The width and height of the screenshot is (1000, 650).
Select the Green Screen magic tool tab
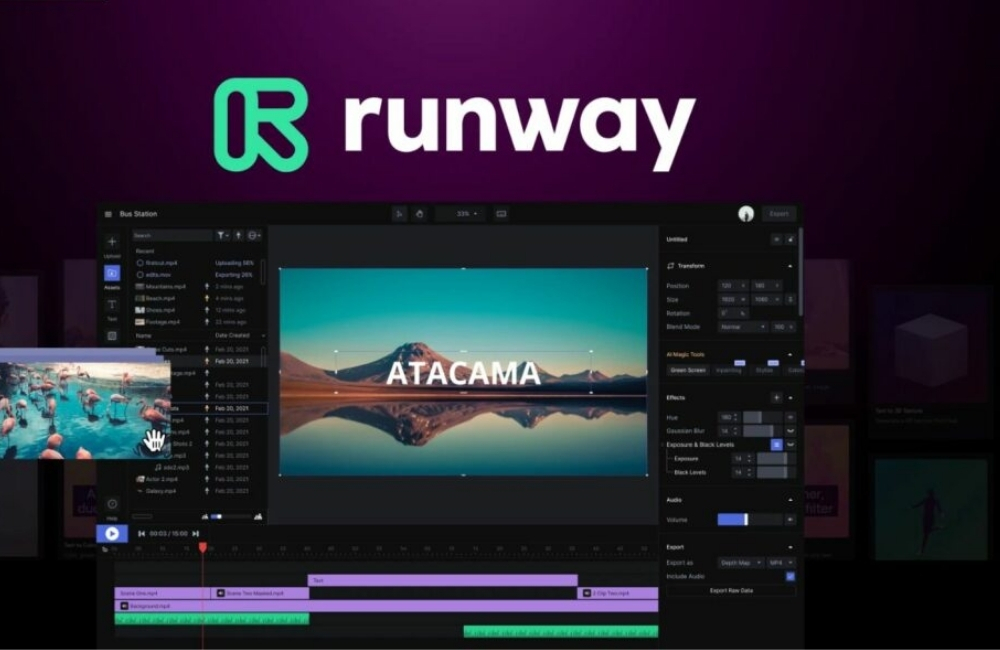coord(688,370)
